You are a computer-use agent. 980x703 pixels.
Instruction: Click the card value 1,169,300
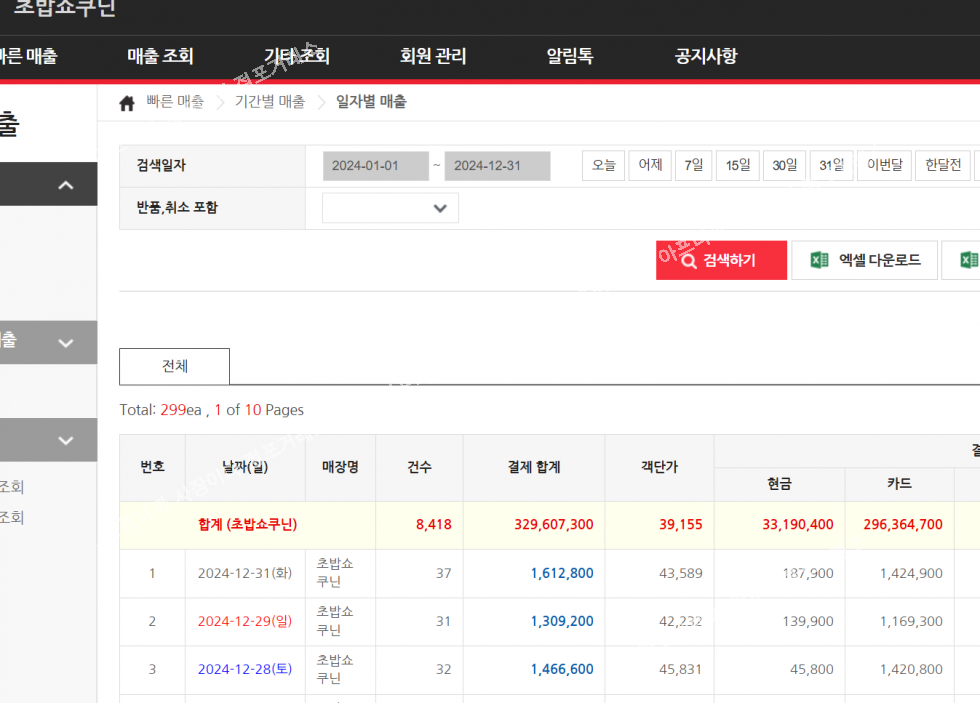tap(911, 621)
